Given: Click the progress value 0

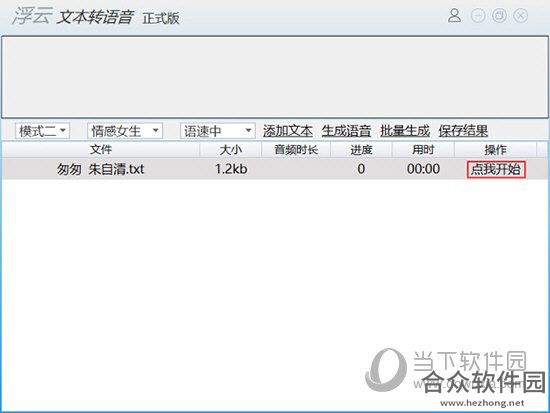Looking at the screenshot, I should [x=361, y=169].
